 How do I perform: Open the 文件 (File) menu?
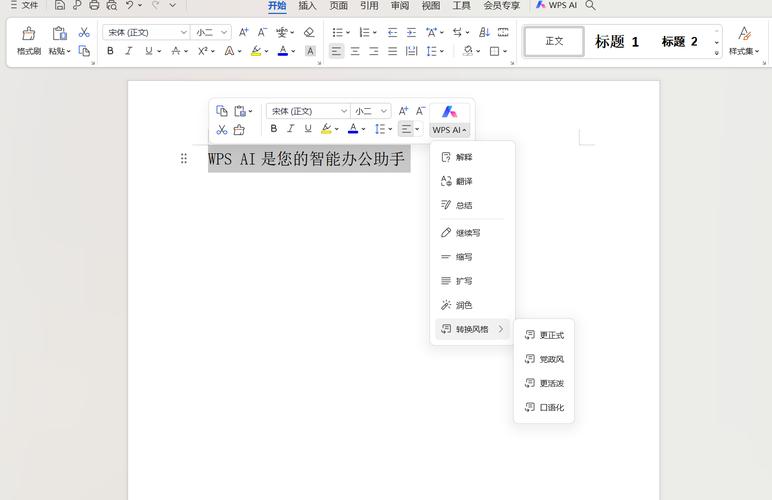click(24, 5)
